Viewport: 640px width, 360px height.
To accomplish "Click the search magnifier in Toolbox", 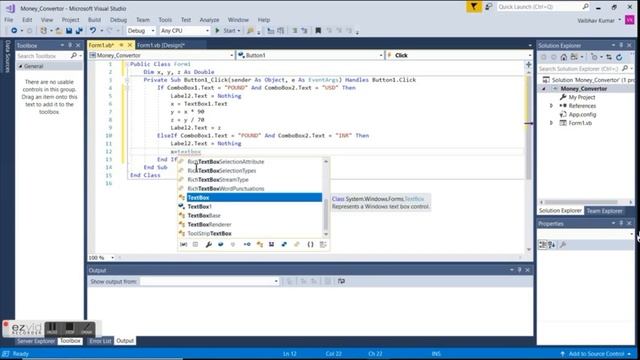I will coord(73,56).
